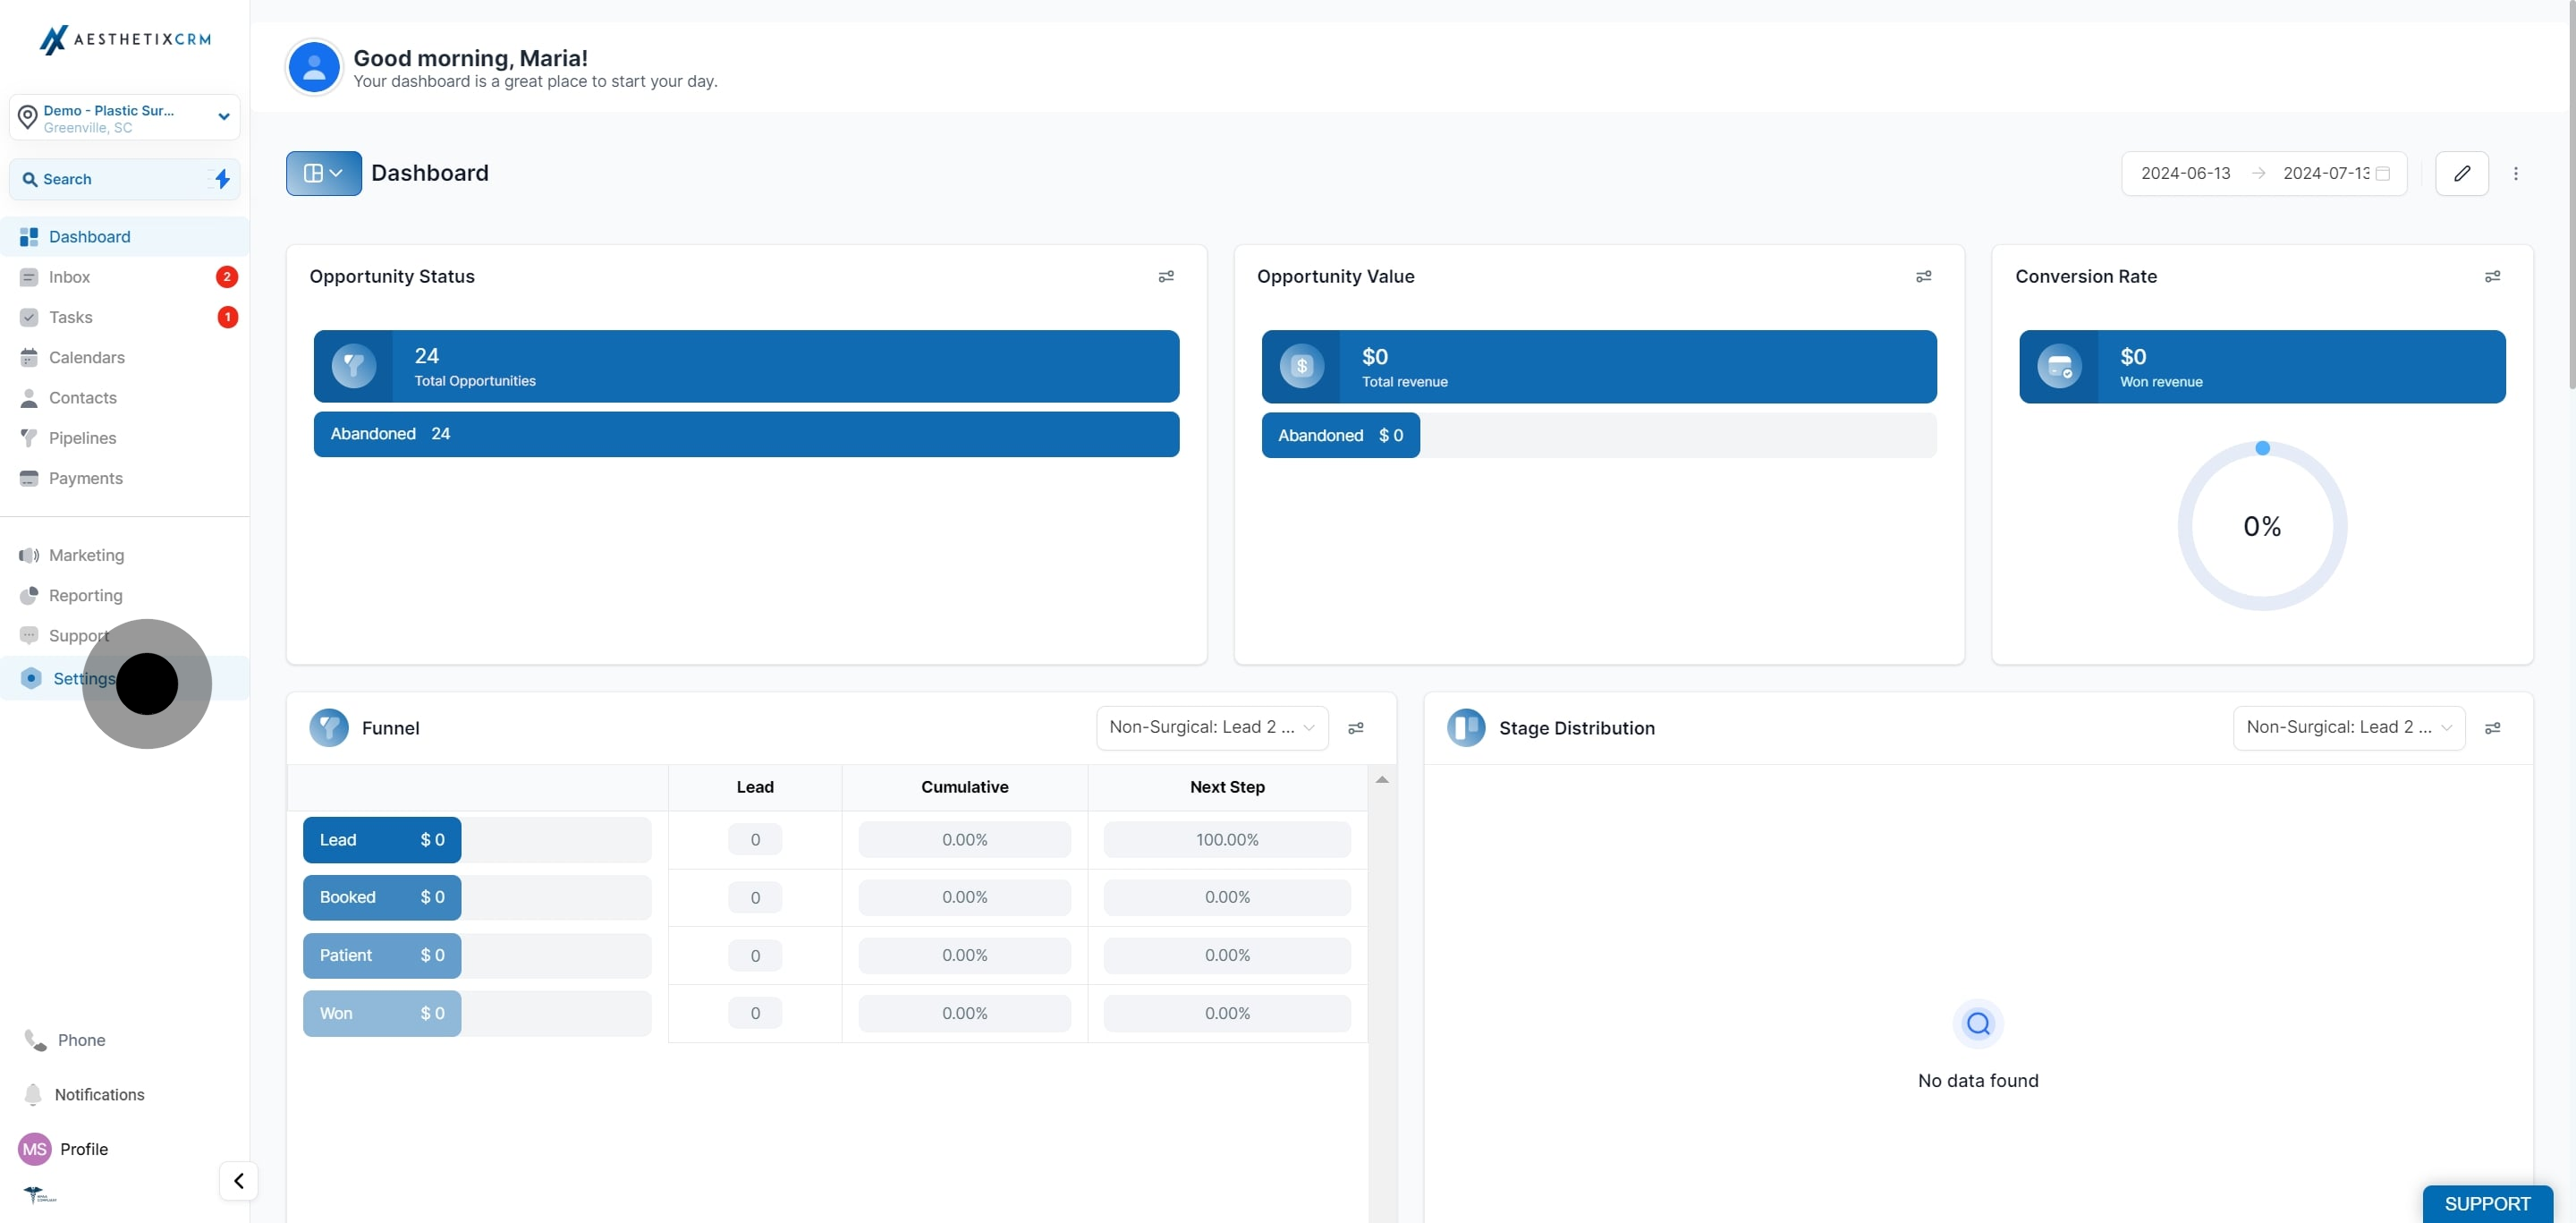
Task: Toggle the dashboard layout switcher button
Action: (x=323, y=173)
